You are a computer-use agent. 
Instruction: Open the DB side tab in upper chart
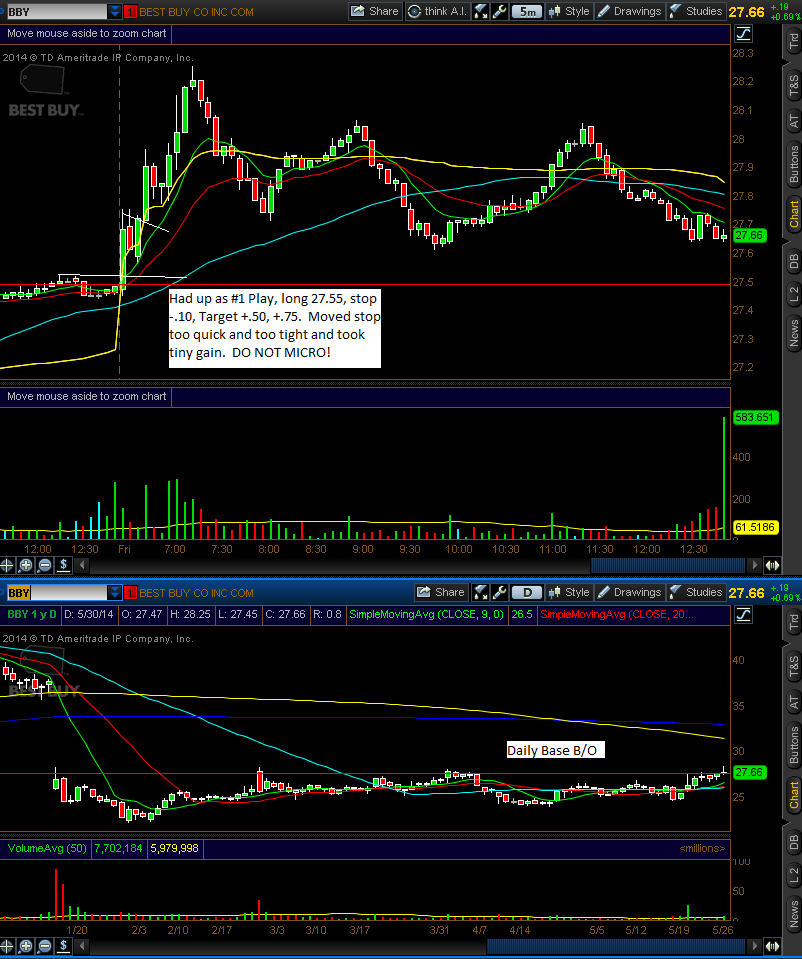pos(793,261)
